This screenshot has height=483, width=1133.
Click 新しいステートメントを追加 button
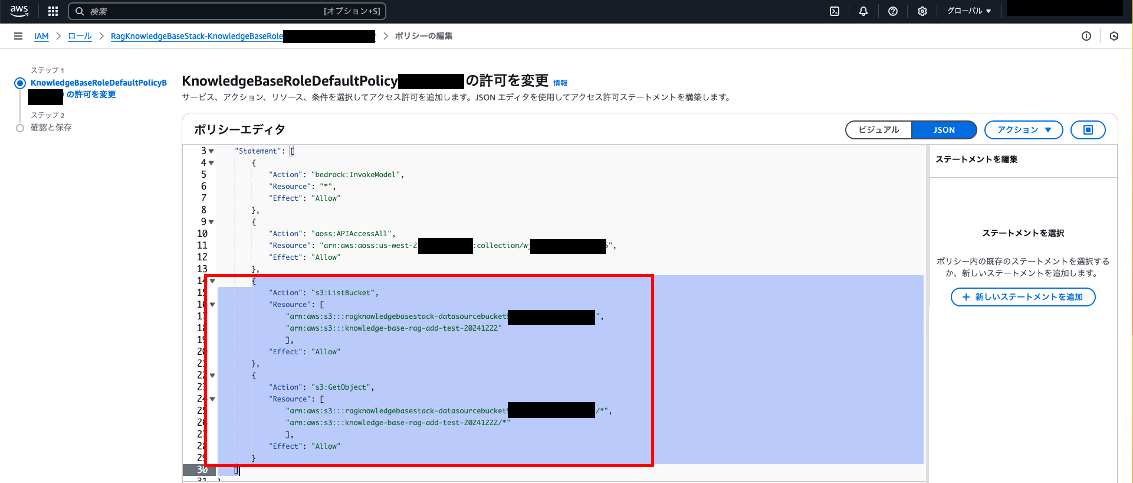(x=1023, y=297)
